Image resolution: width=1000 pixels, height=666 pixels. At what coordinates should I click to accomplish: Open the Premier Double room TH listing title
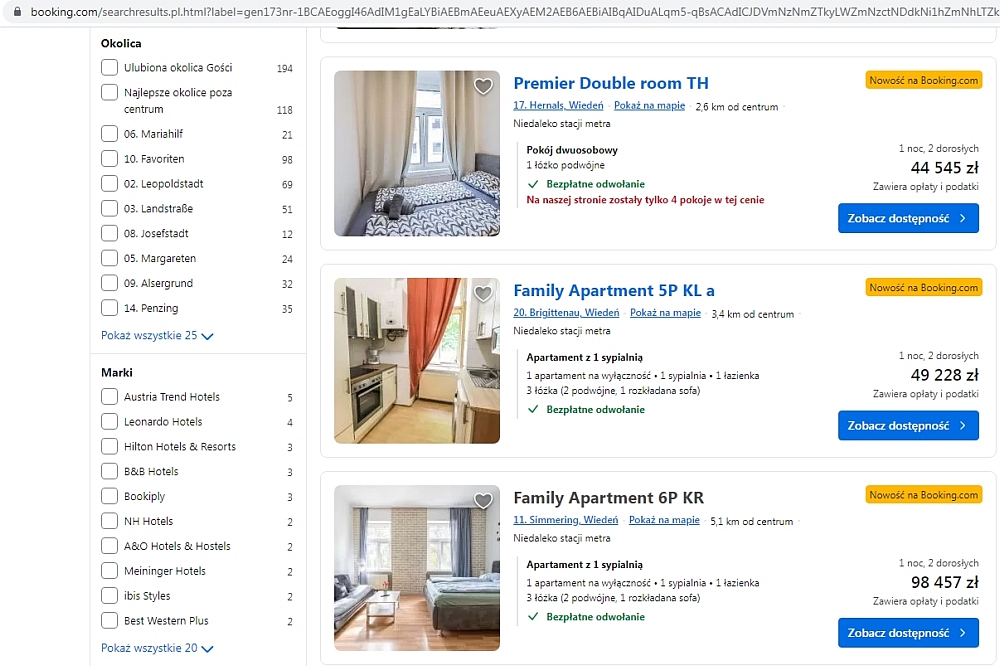610,84
